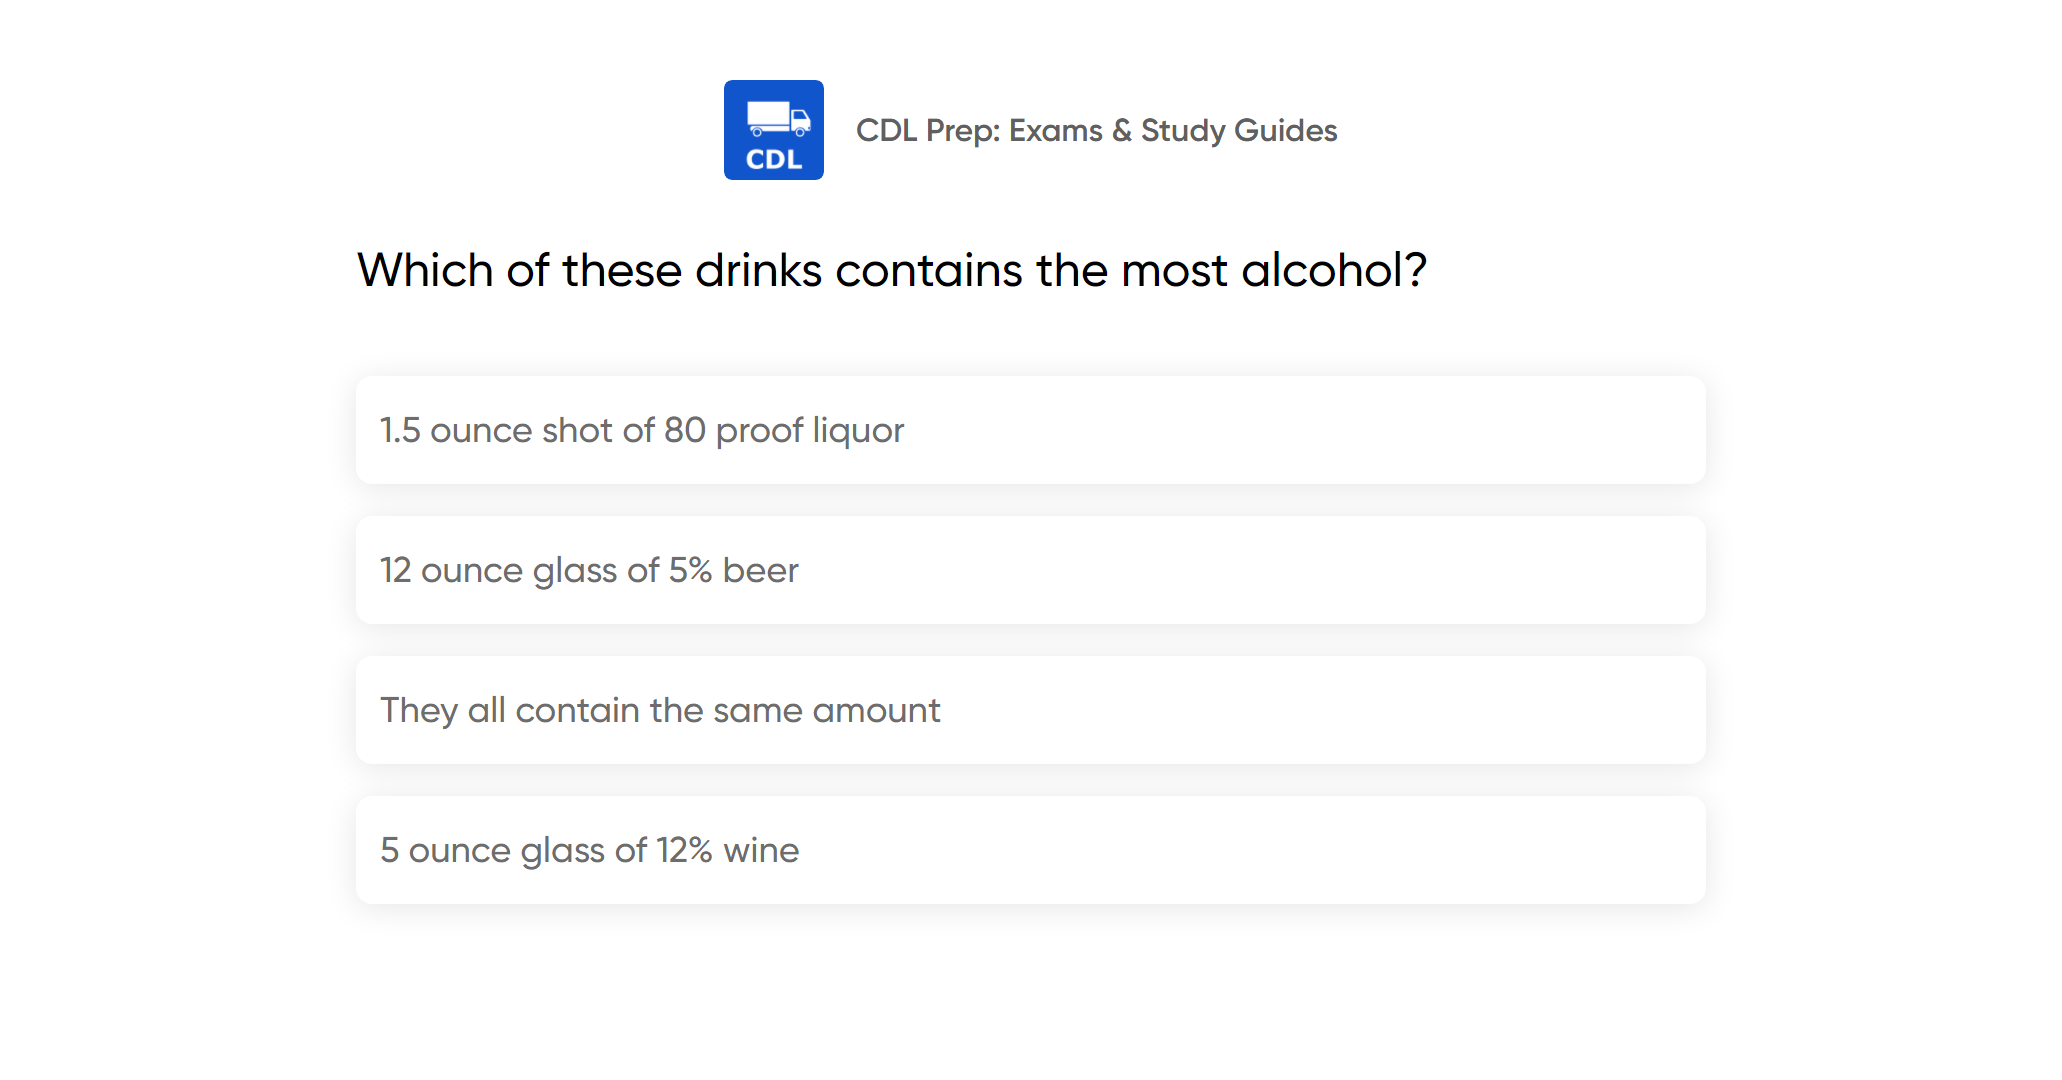2062x1080 pixels.
Task: Select '1.5 ounce shot of 80 proof liquor'
Action: (x=641, y=430)
